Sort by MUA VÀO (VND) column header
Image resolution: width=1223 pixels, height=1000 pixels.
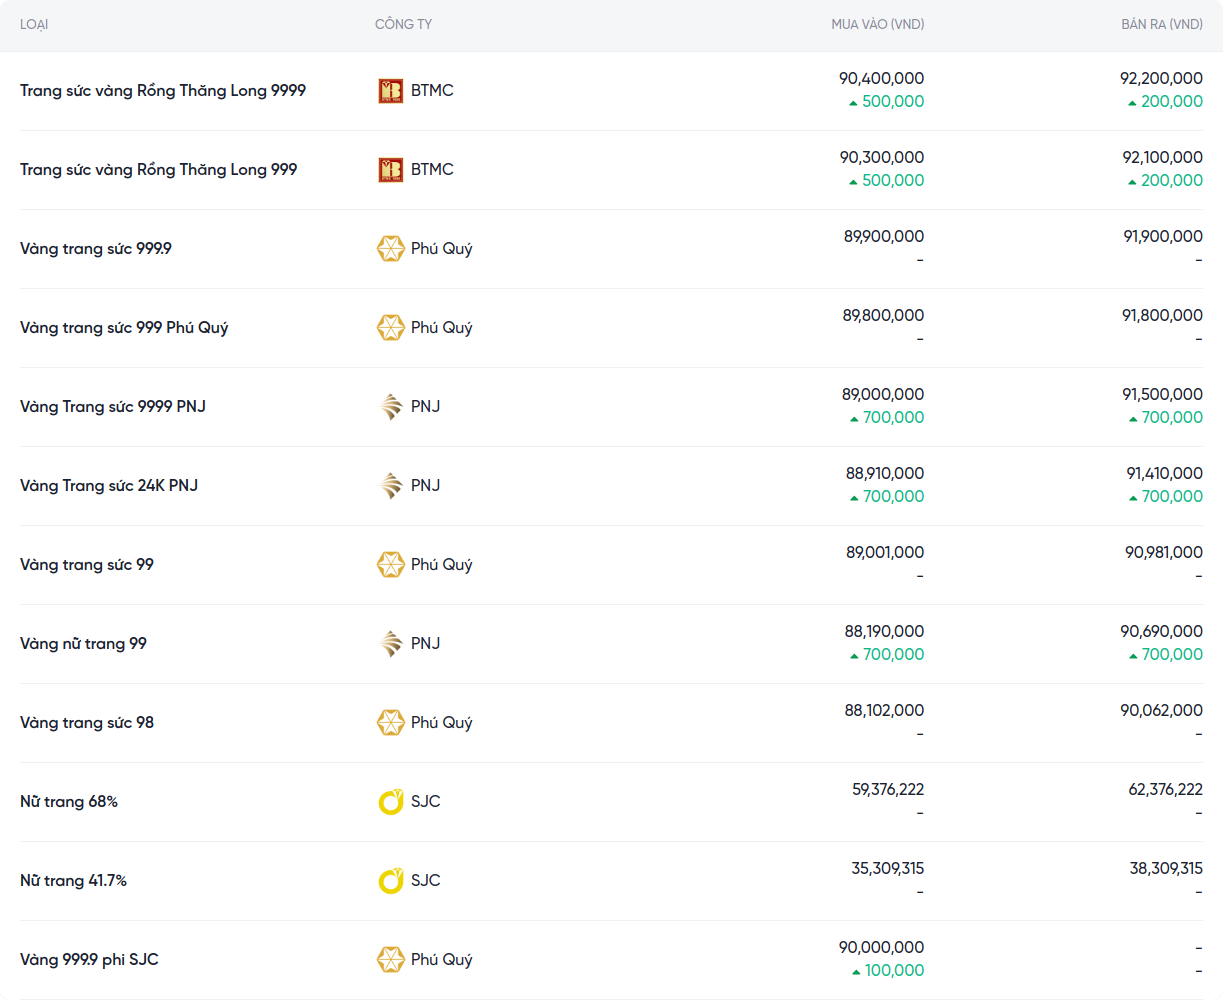(877, 24)
